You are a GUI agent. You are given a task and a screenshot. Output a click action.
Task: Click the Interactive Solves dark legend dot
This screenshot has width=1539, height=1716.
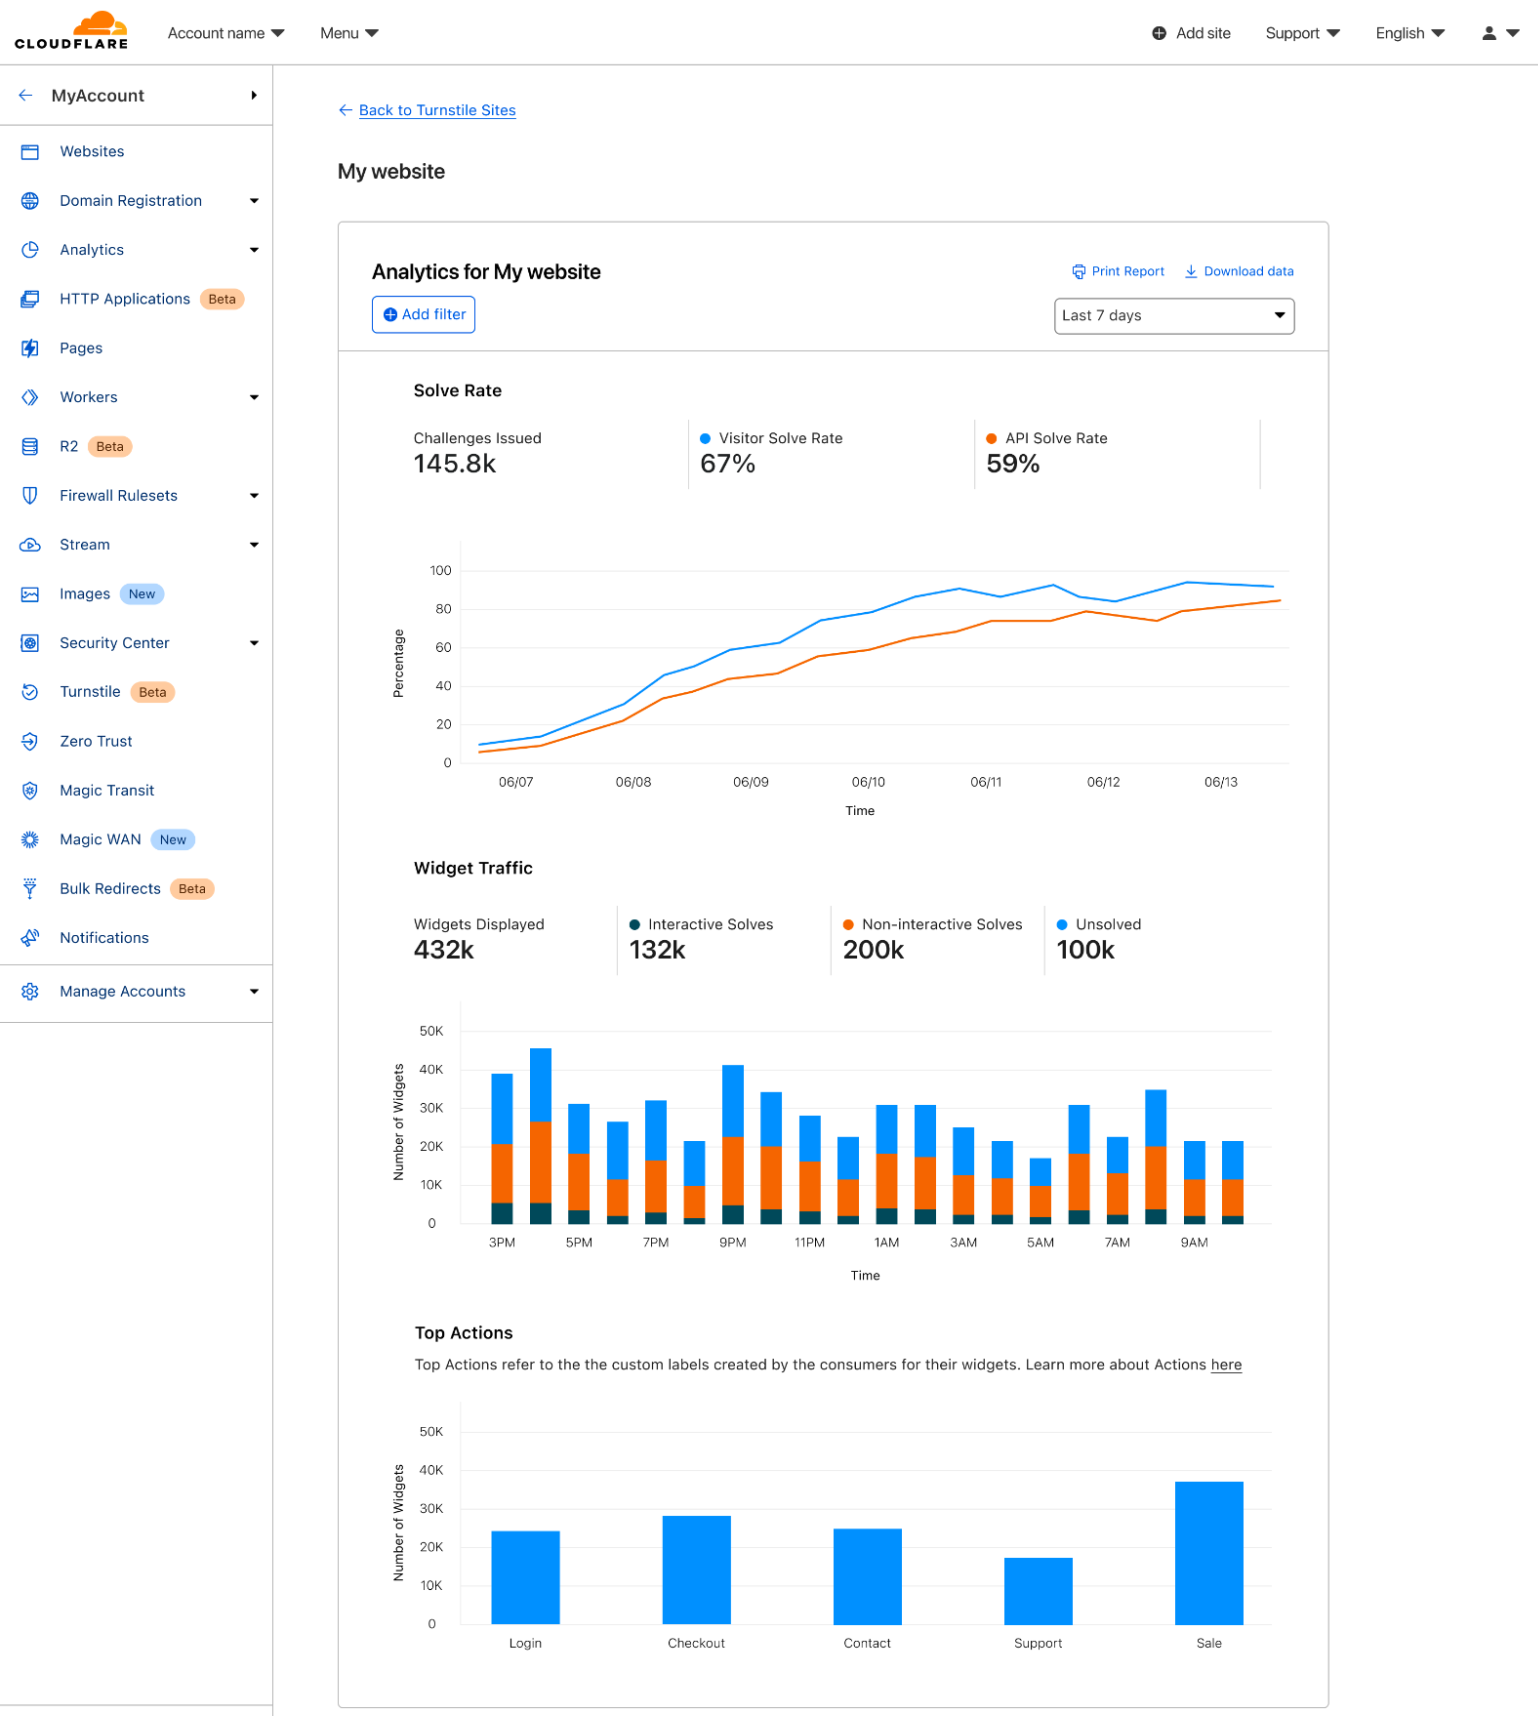634,925
